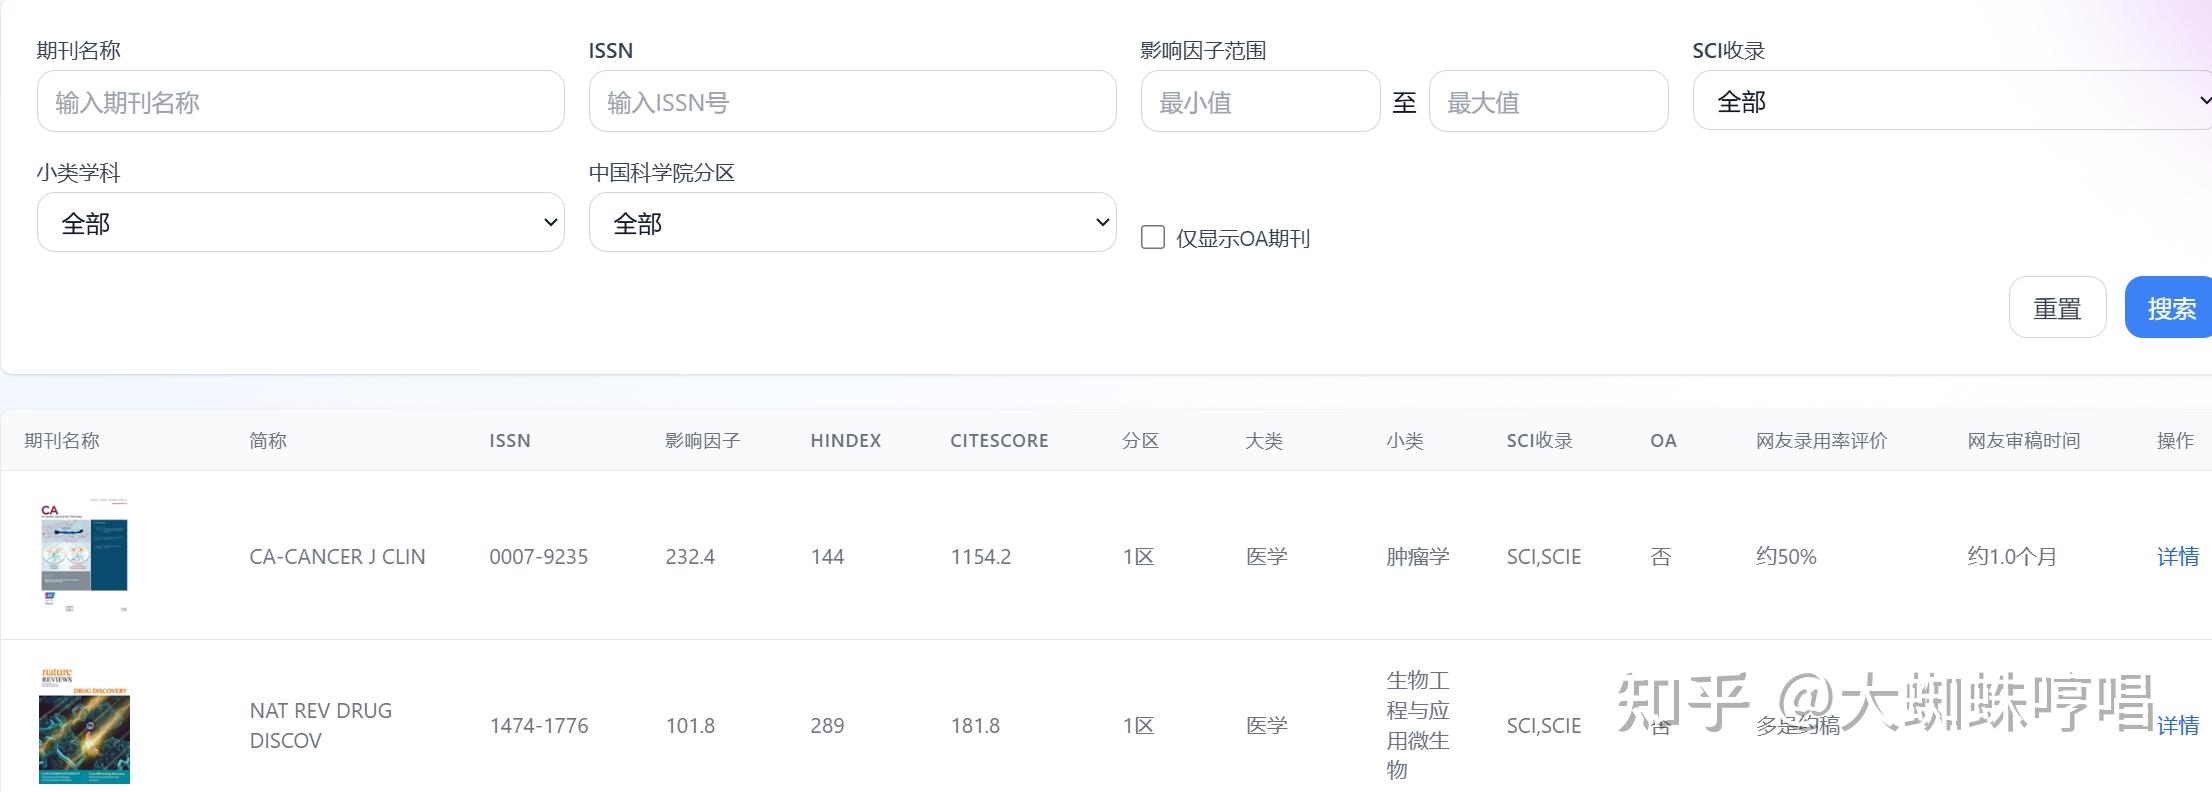
Task: Open the SCI收录 dropdown
Action: point(1952,101)
